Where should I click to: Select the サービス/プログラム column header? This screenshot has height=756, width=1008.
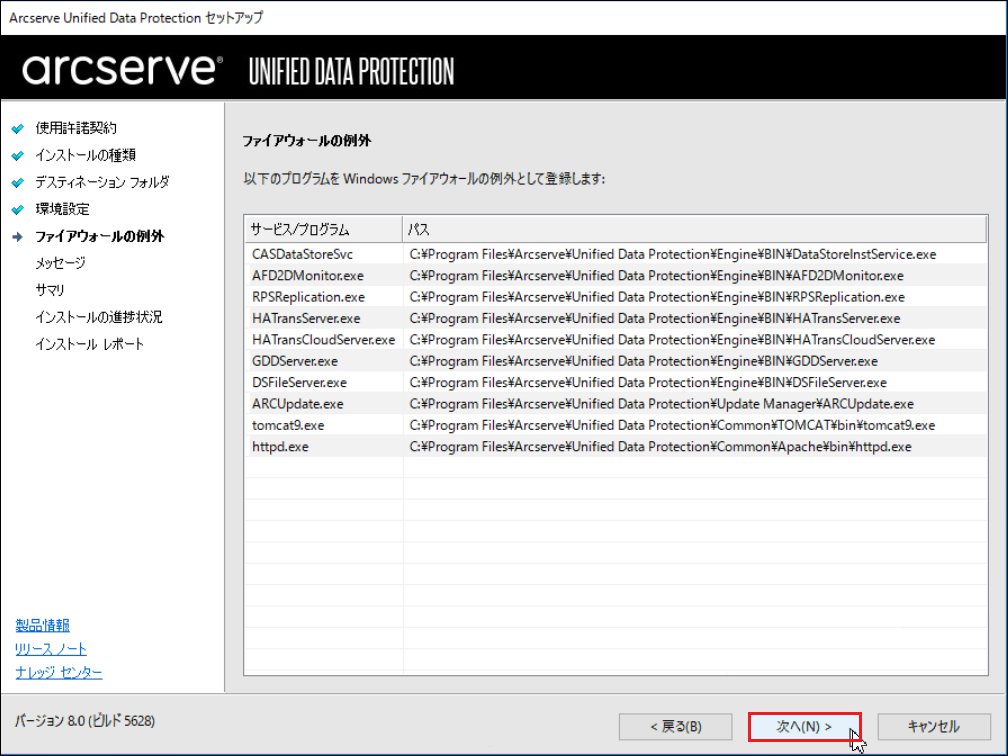pos(323,230)
